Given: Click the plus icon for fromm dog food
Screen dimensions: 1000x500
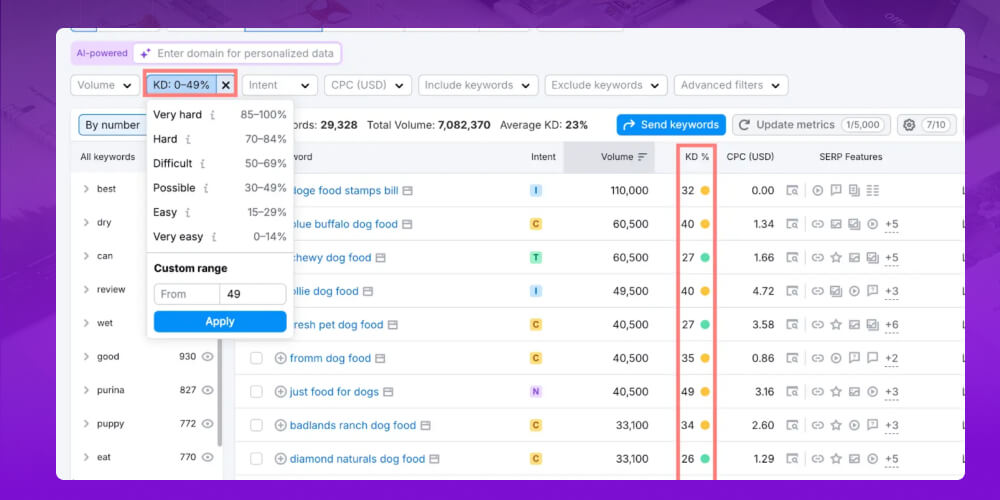Looking at the screenshot, I should [280, 358].
